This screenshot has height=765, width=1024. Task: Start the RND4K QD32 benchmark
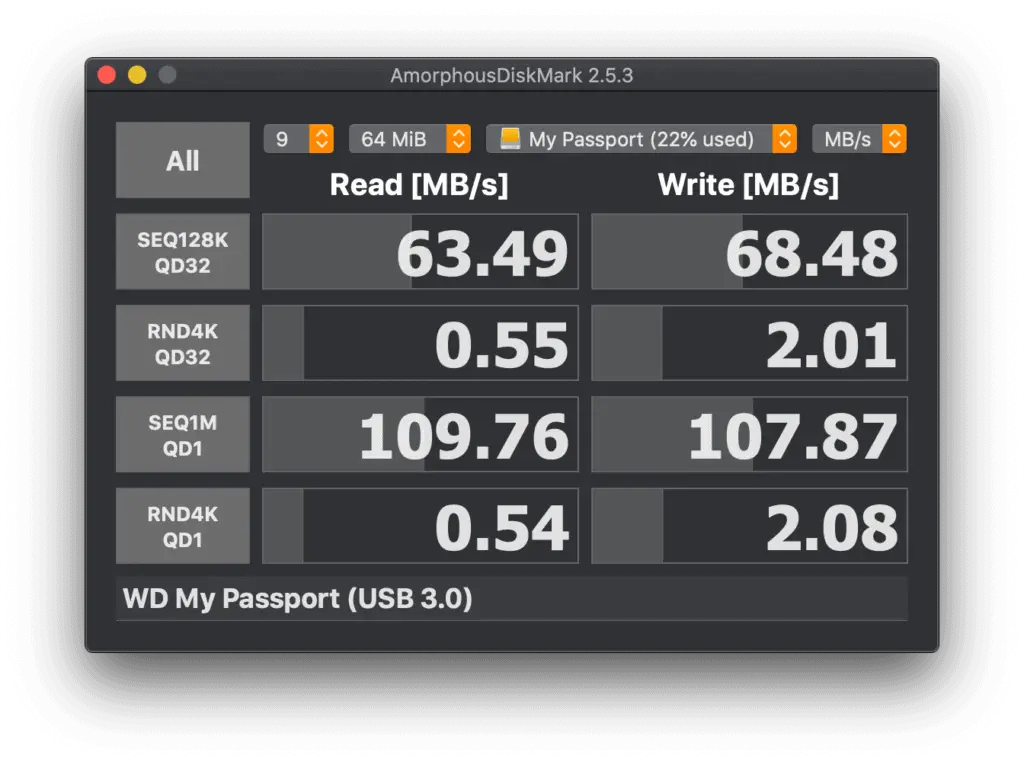183,343
